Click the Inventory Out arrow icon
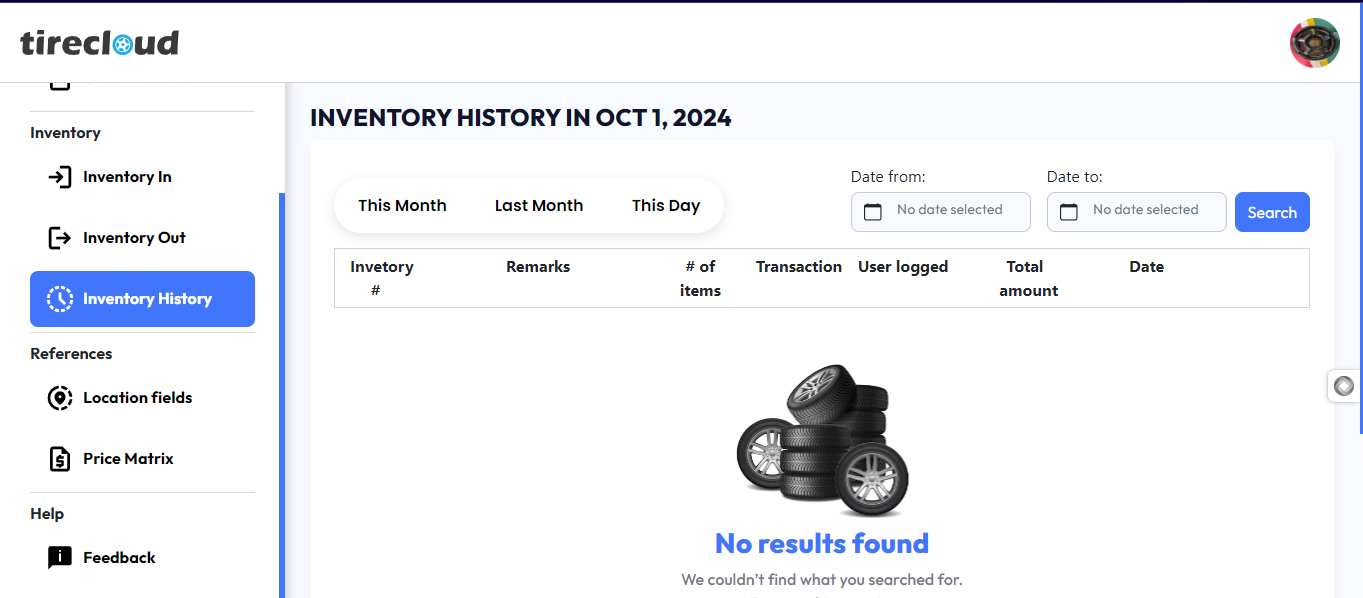This screenshot has height=598, width=1363. [60, 238]
